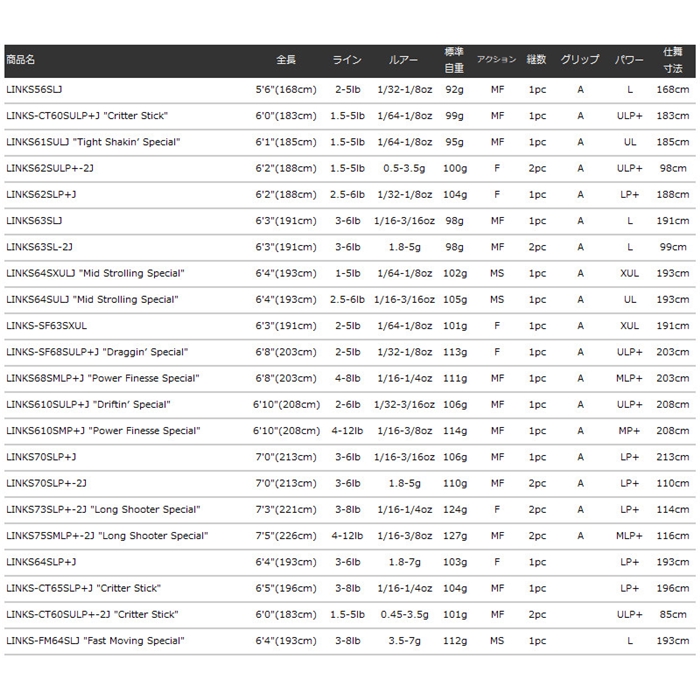Click the MLP+ power in LINKS68SMLP+J row
Viewport: 700px width, 700px height.
pyautogui.click(x=629, y=378)
